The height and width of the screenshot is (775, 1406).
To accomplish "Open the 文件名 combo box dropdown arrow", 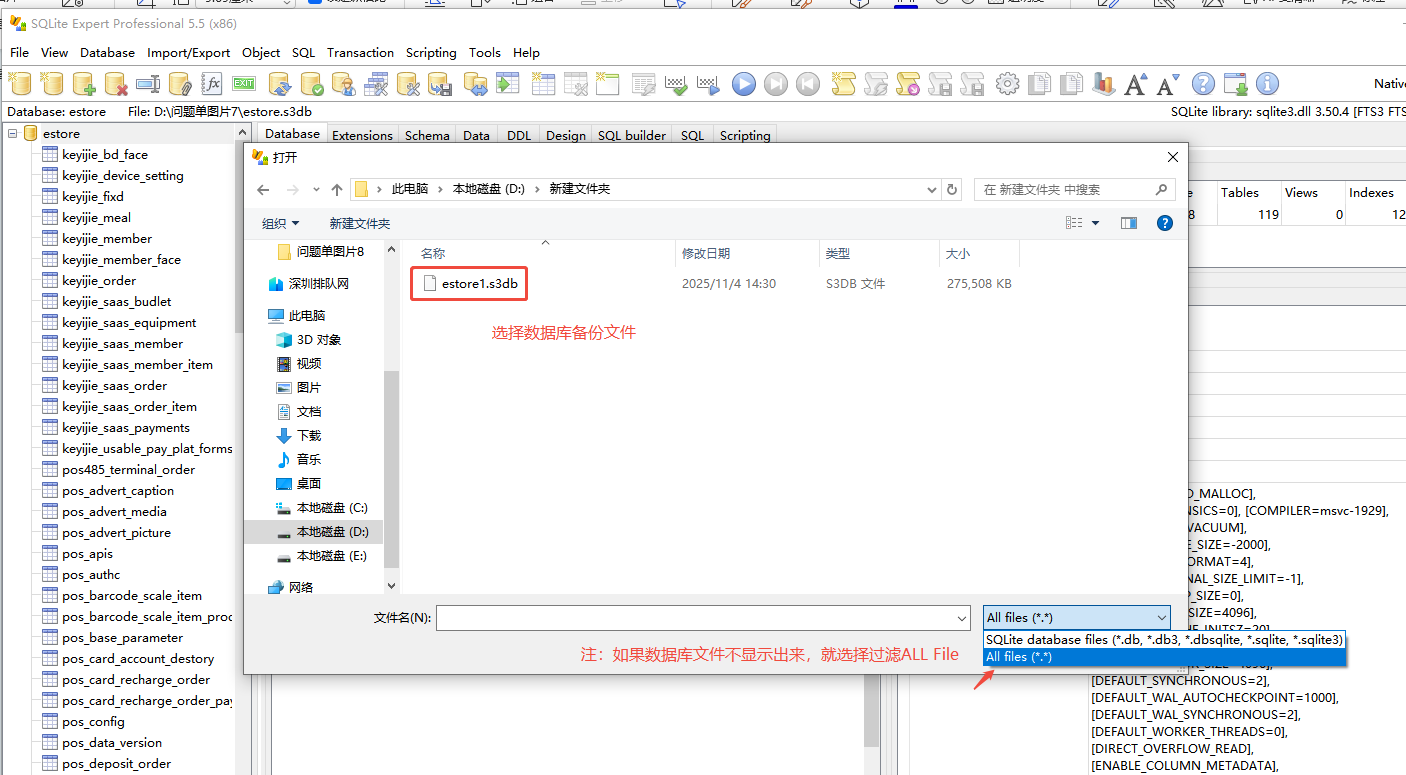I will [x=961, y=618].
